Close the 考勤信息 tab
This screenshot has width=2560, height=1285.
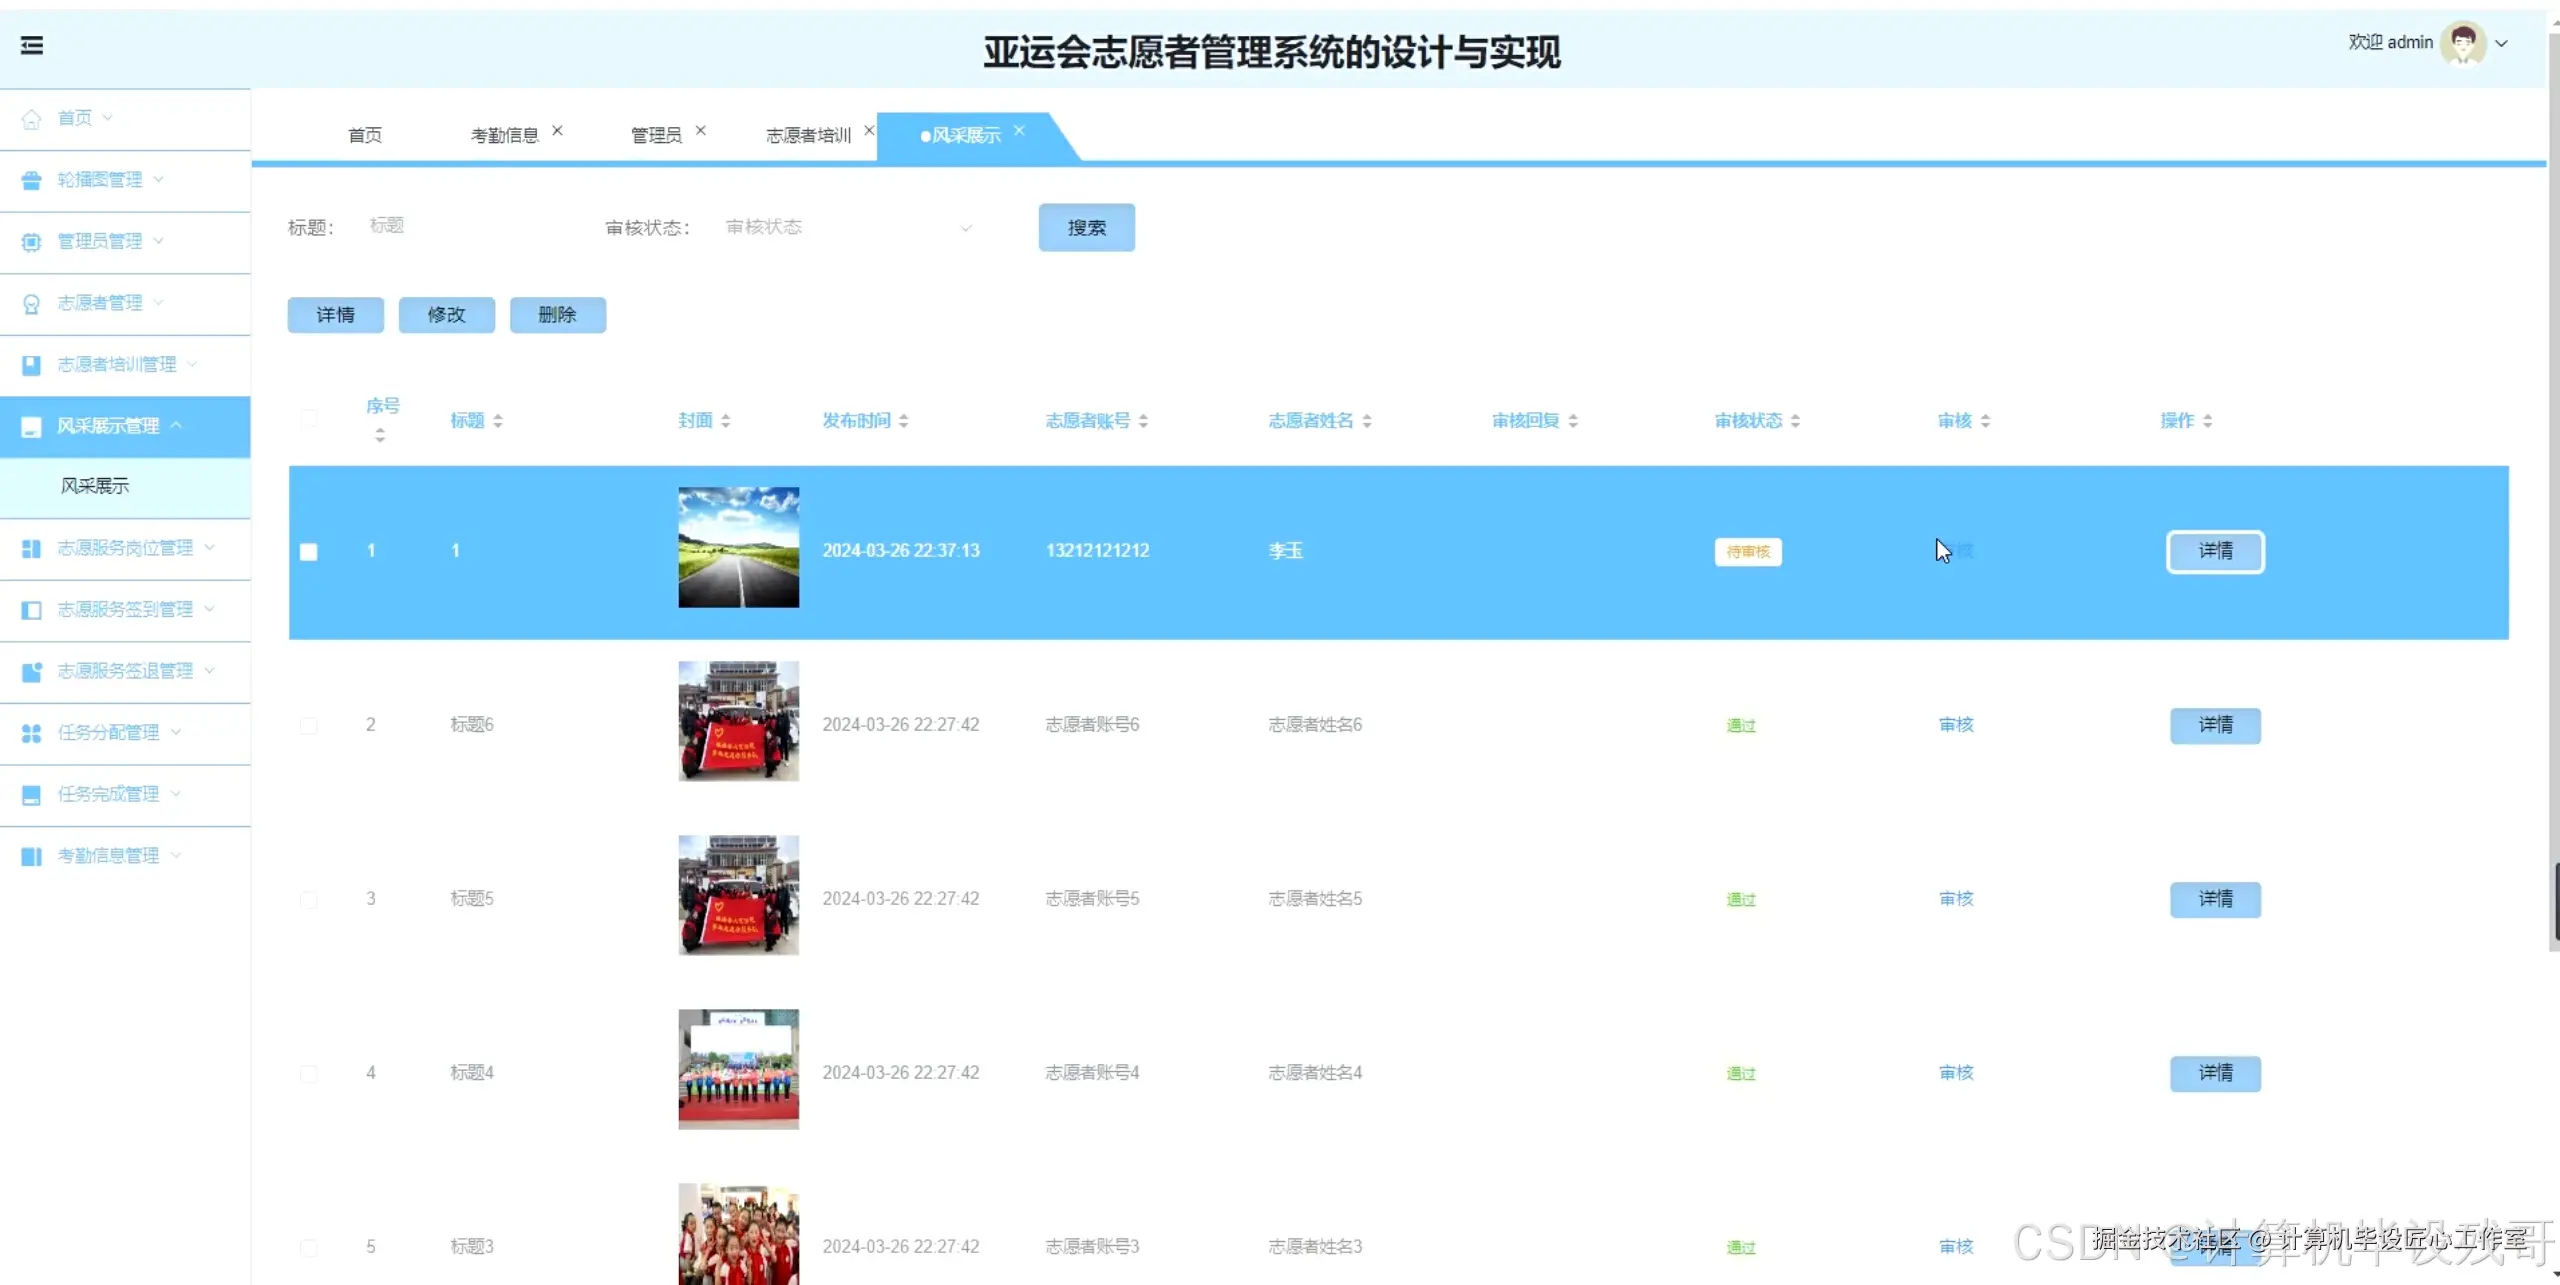point(558,131)
